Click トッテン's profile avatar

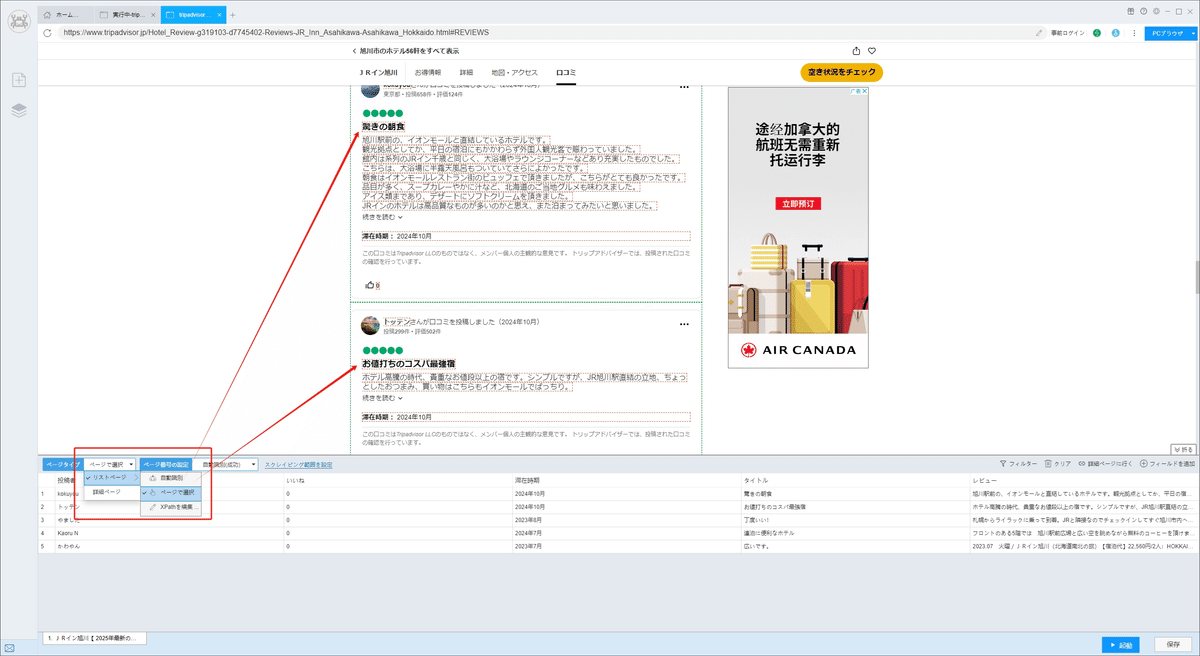click(370, 325)
